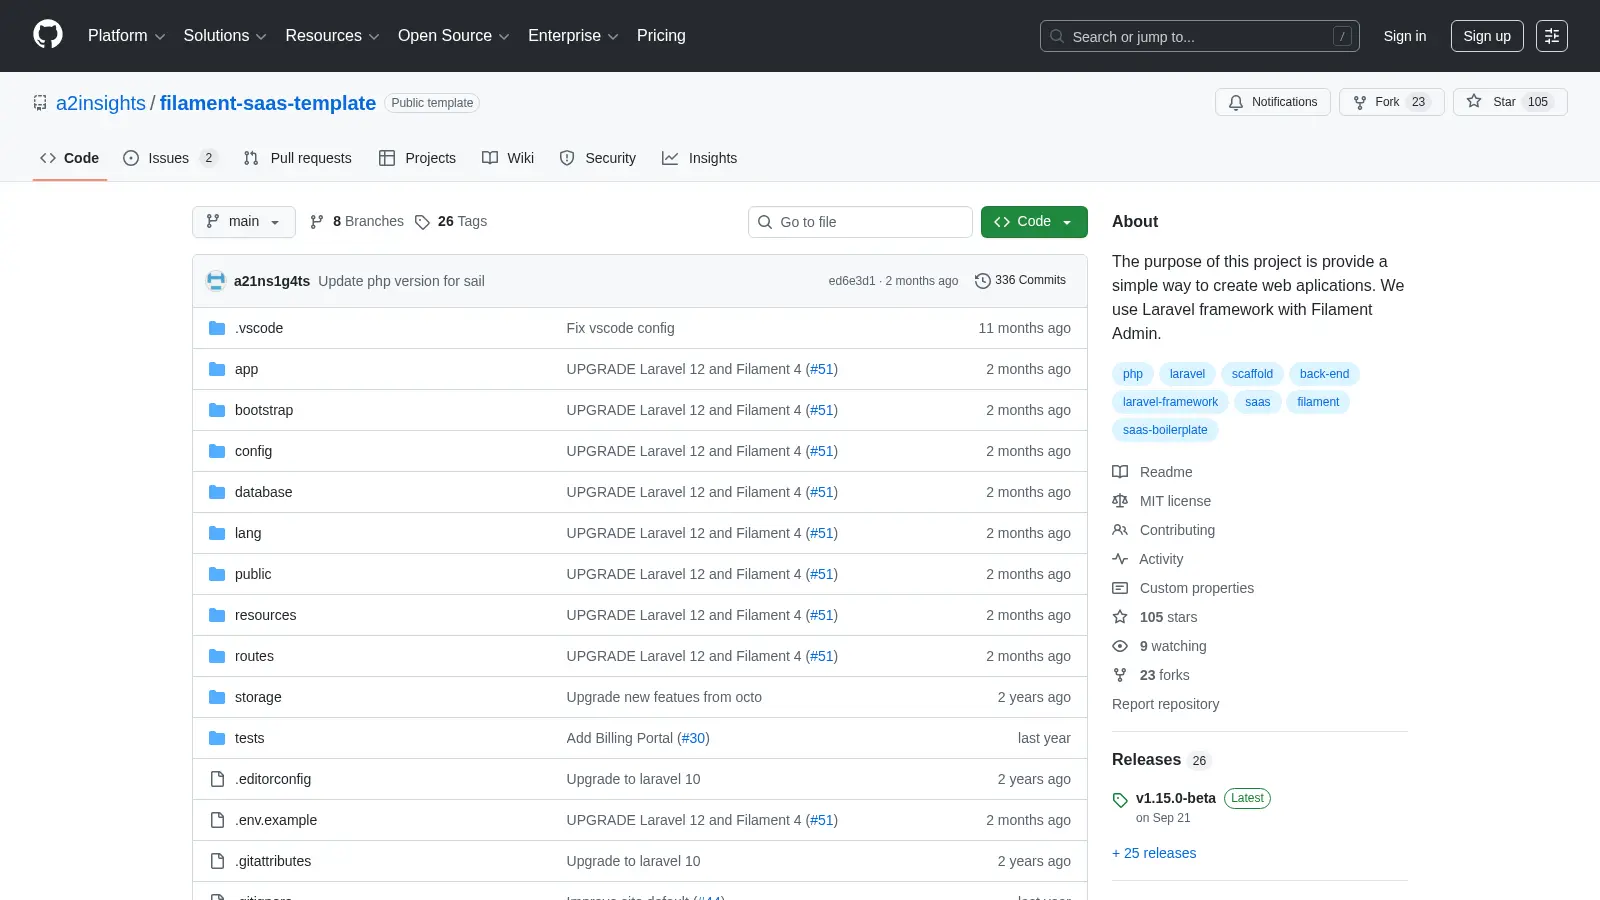
Task: Click the star icon to star repository
Action: pos(1474,101)
